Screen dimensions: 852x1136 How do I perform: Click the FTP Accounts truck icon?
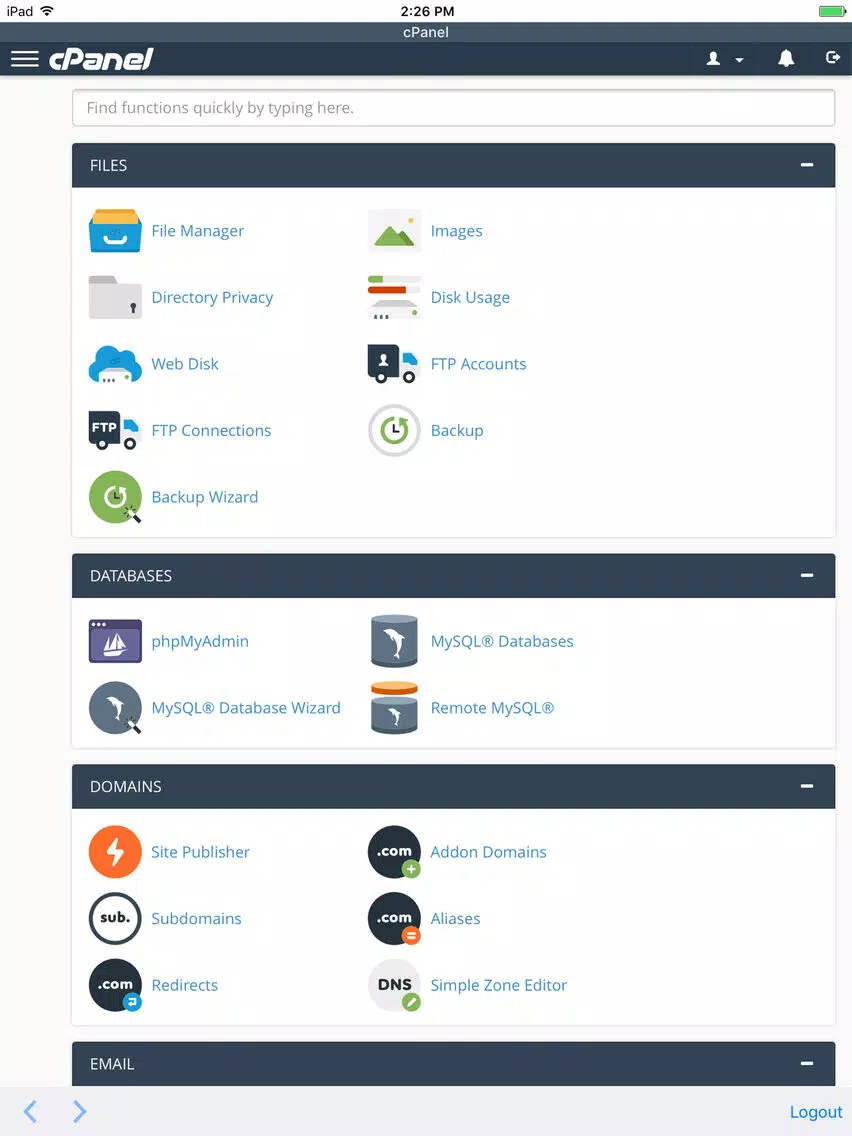click(394, 364)
